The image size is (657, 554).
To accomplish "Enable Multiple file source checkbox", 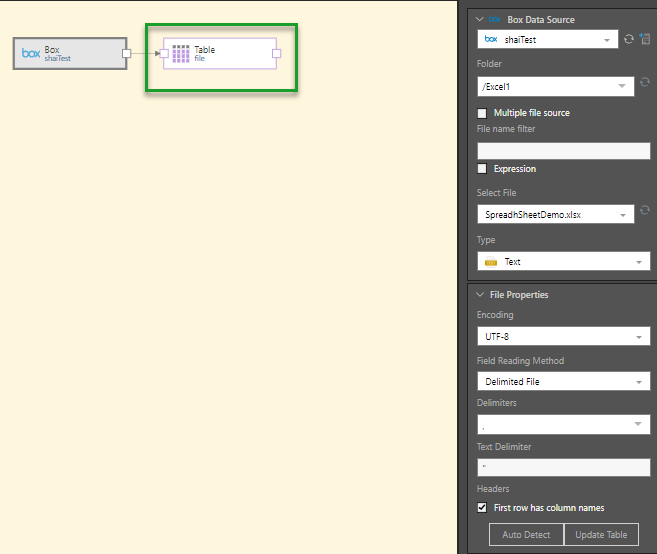I will coord(483,113).
